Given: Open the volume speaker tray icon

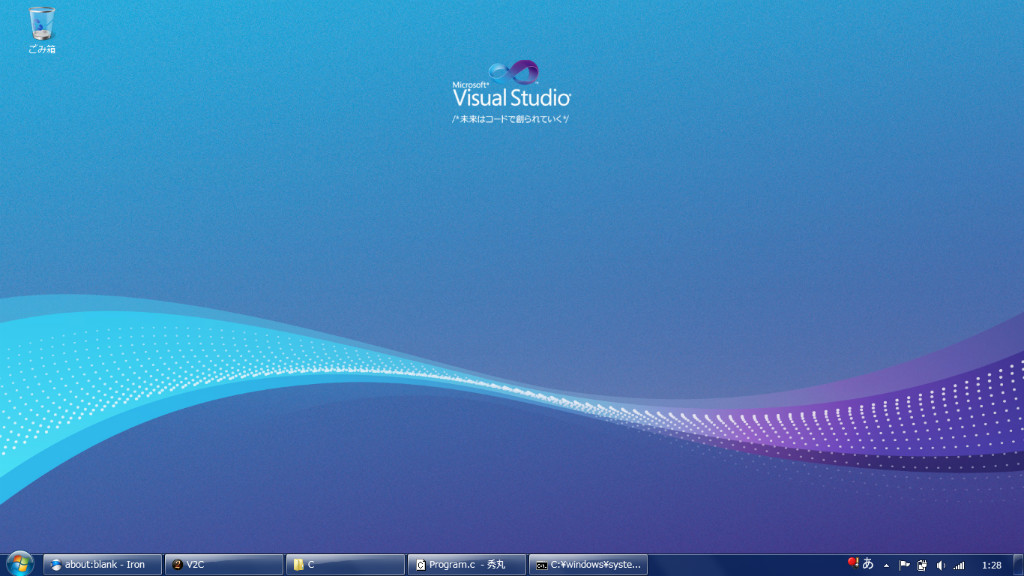Looking at the screenshot, I should pos(940,566).
